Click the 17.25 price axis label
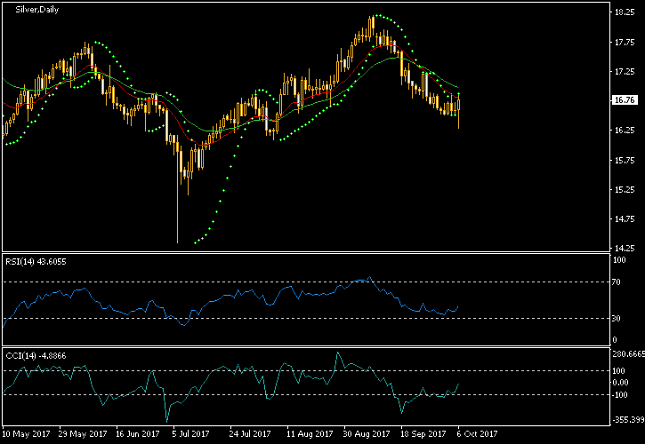The height and width of the screenshot is (444, 645). click(x=624, y=72)
